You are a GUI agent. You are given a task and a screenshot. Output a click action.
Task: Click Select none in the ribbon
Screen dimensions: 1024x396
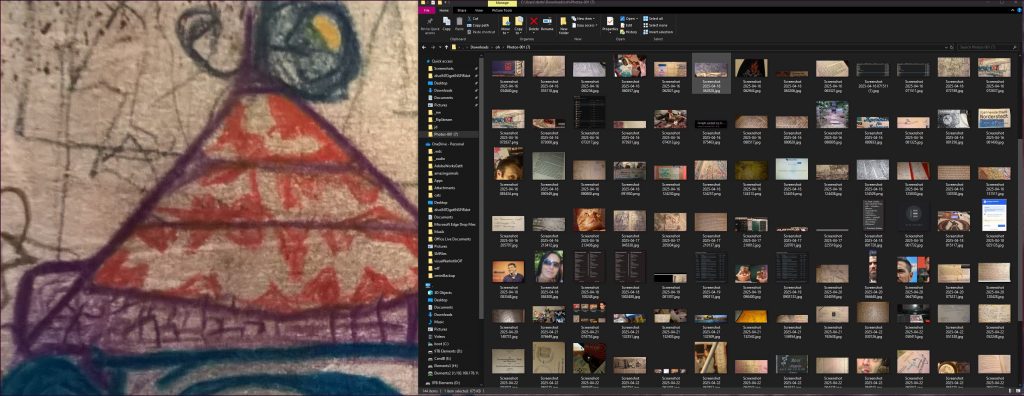tap(655, 25)
